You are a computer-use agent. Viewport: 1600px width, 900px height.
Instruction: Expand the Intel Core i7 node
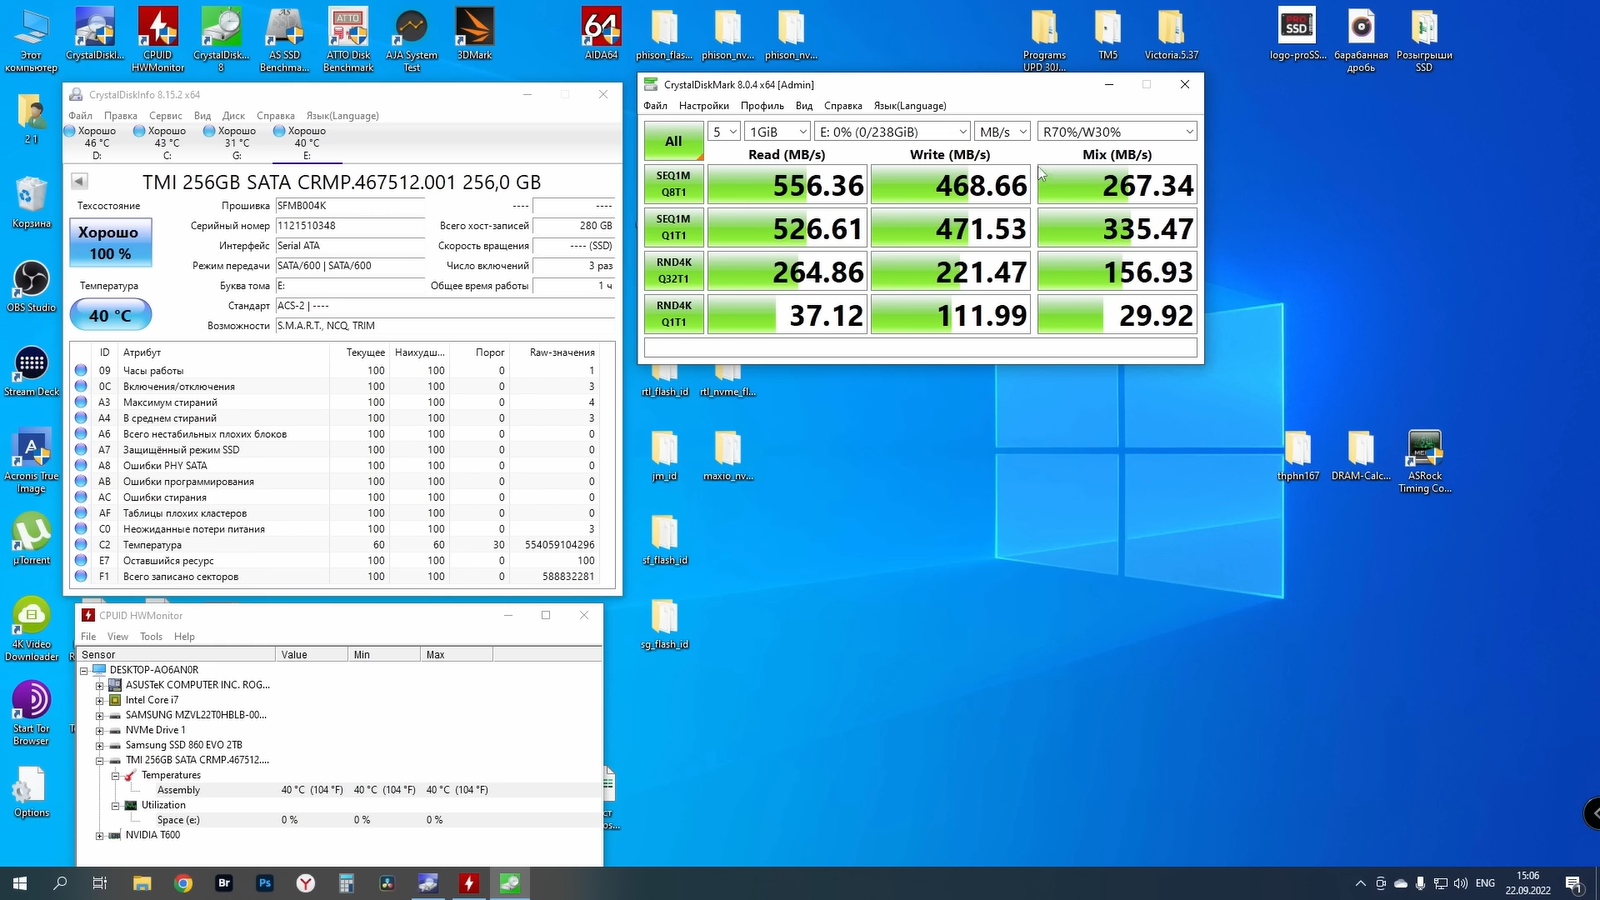[x=100, y=700]
